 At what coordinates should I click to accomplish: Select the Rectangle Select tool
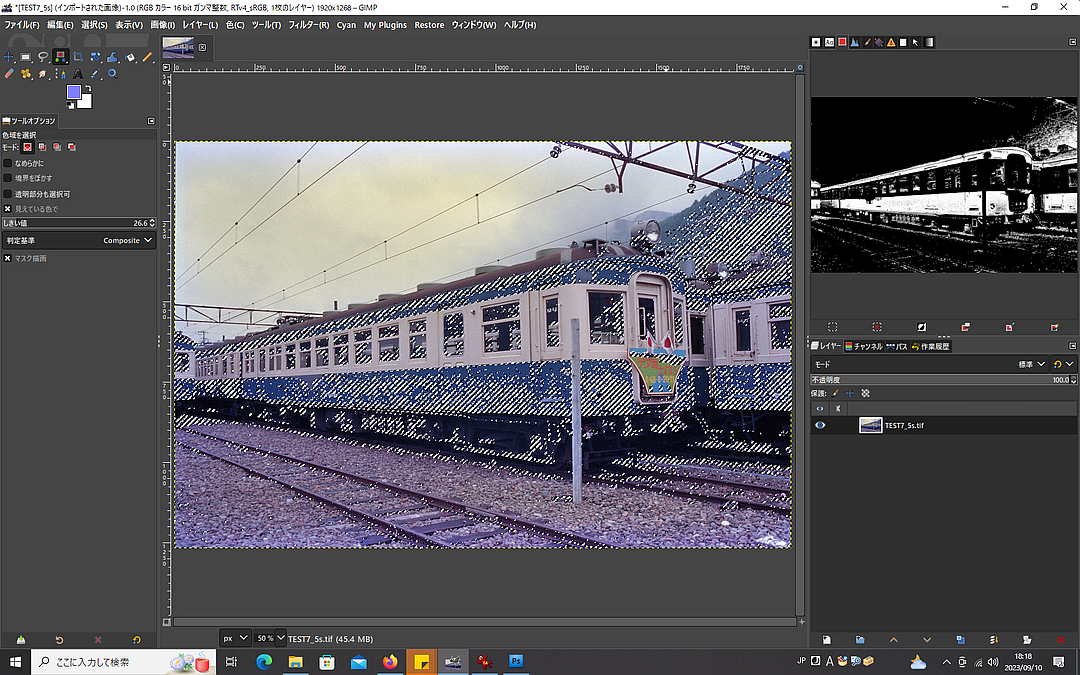click(26, 57)
